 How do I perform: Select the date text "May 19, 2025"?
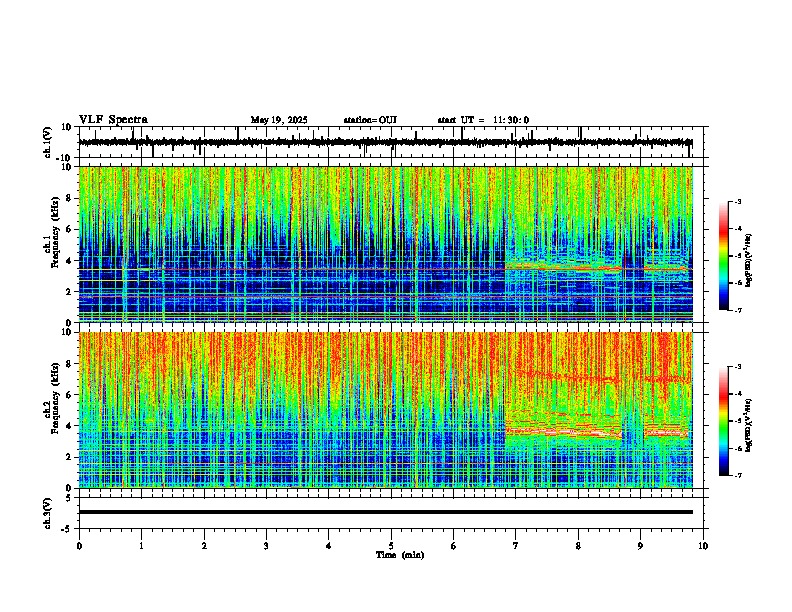pos(279,120)
